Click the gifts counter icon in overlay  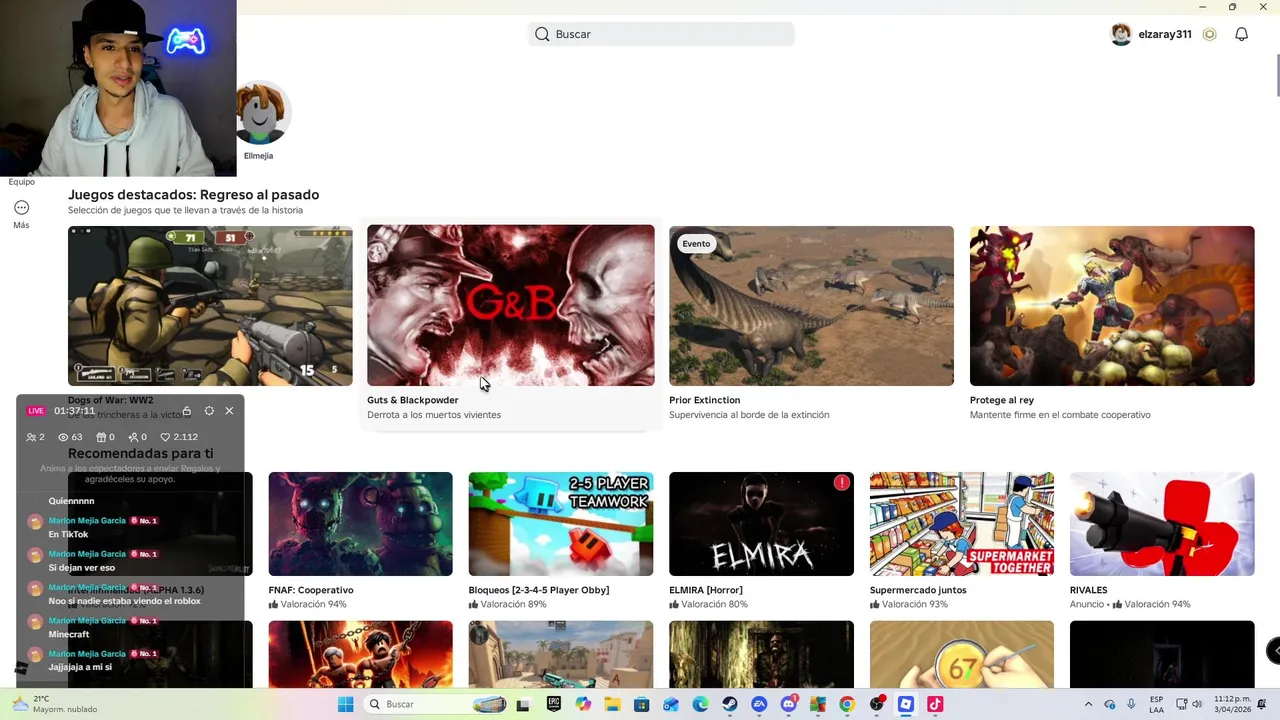coord(100,437)
